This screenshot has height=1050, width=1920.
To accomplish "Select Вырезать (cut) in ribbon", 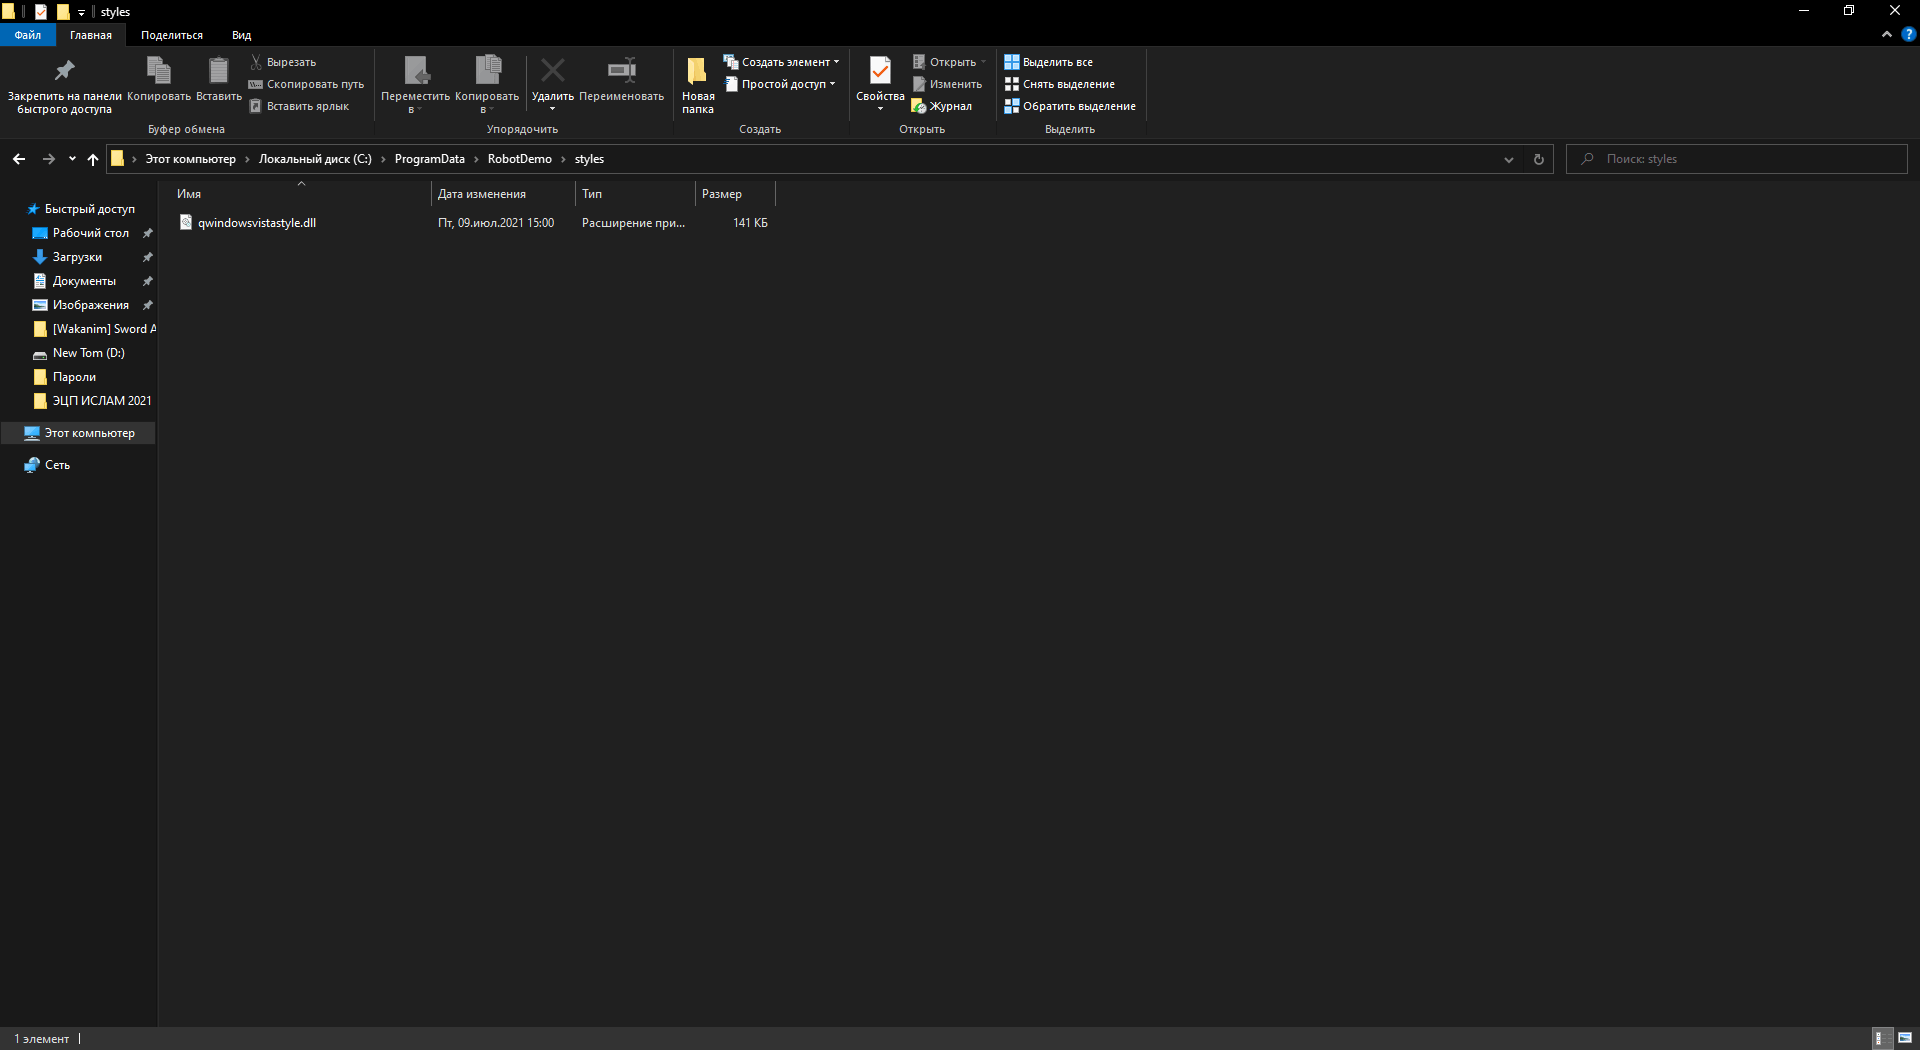I will click(283, 62).
